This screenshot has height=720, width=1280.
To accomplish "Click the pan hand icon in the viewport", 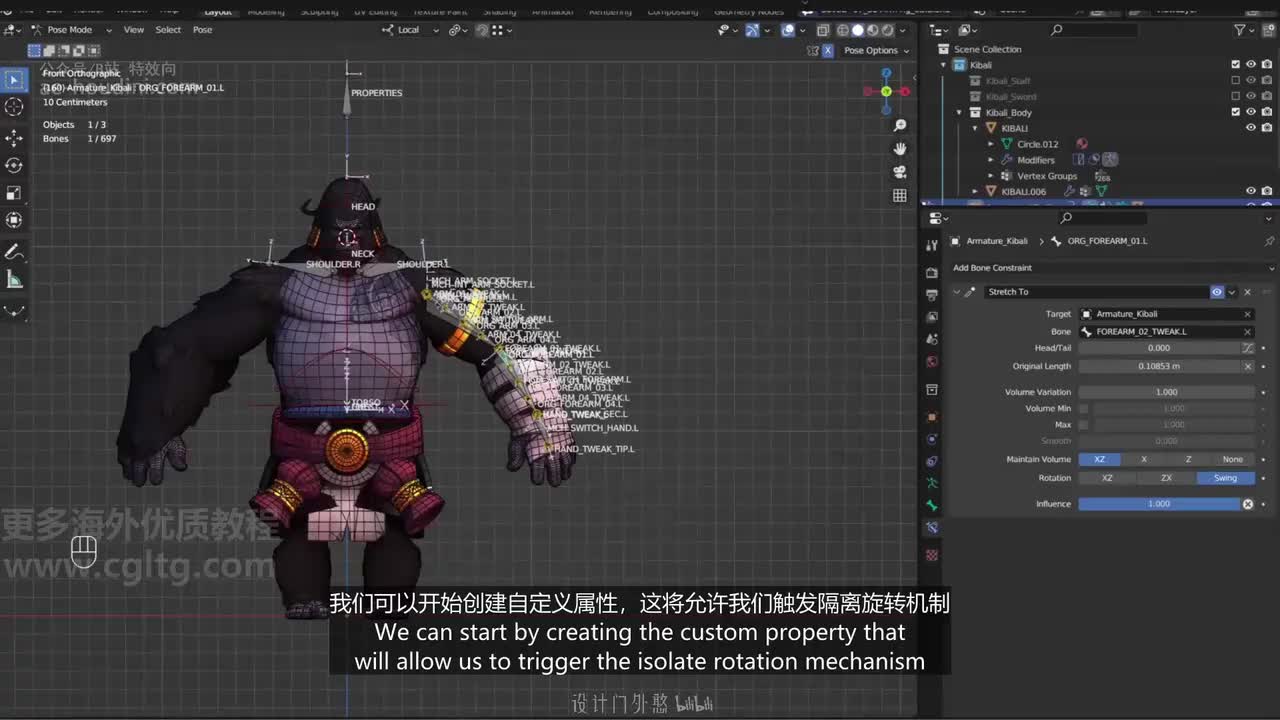I will 900,149.
